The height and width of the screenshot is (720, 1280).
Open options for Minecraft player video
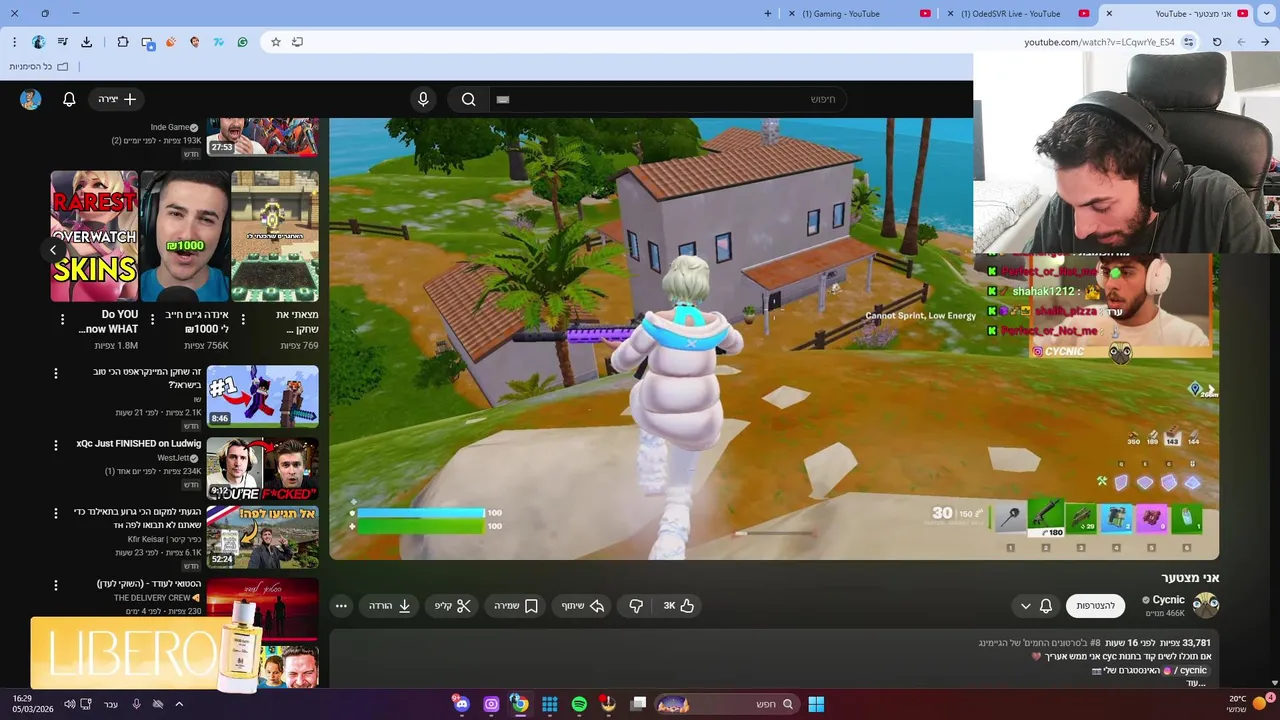click(x=56, y=373)
